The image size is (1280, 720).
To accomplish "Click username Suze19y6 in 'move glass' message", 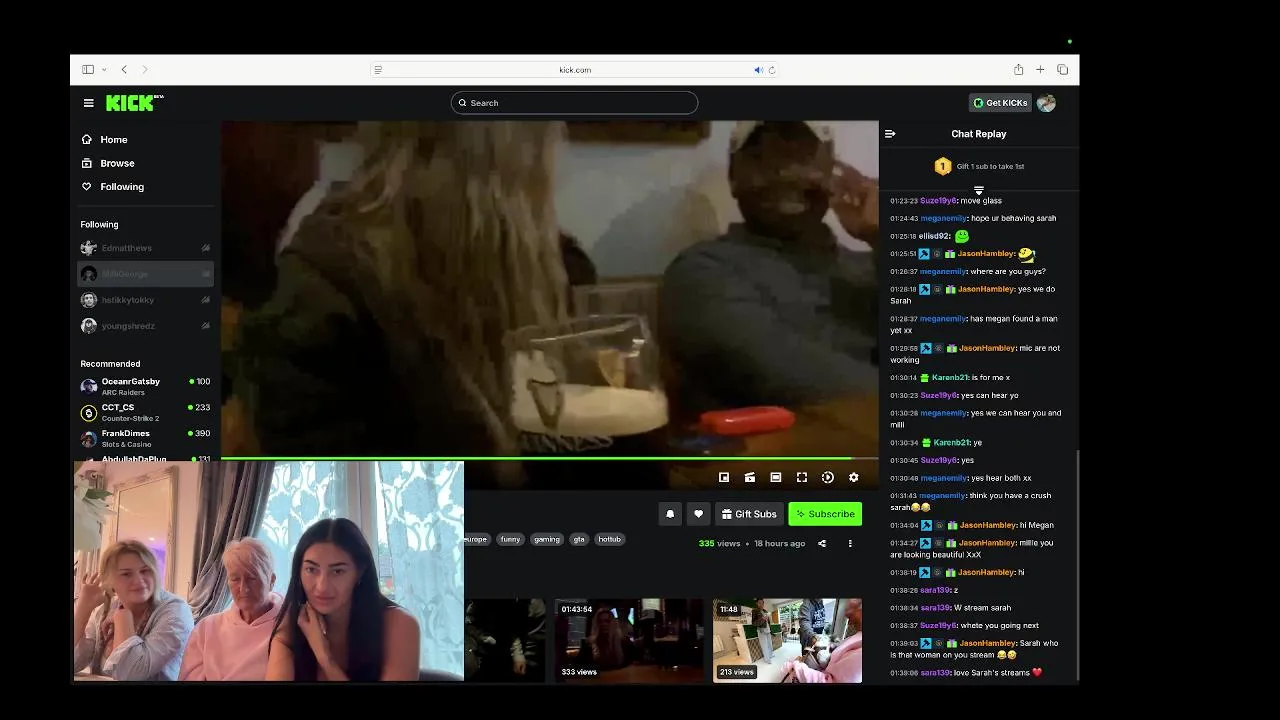I will pyautogui.click(x=938, y=201).
